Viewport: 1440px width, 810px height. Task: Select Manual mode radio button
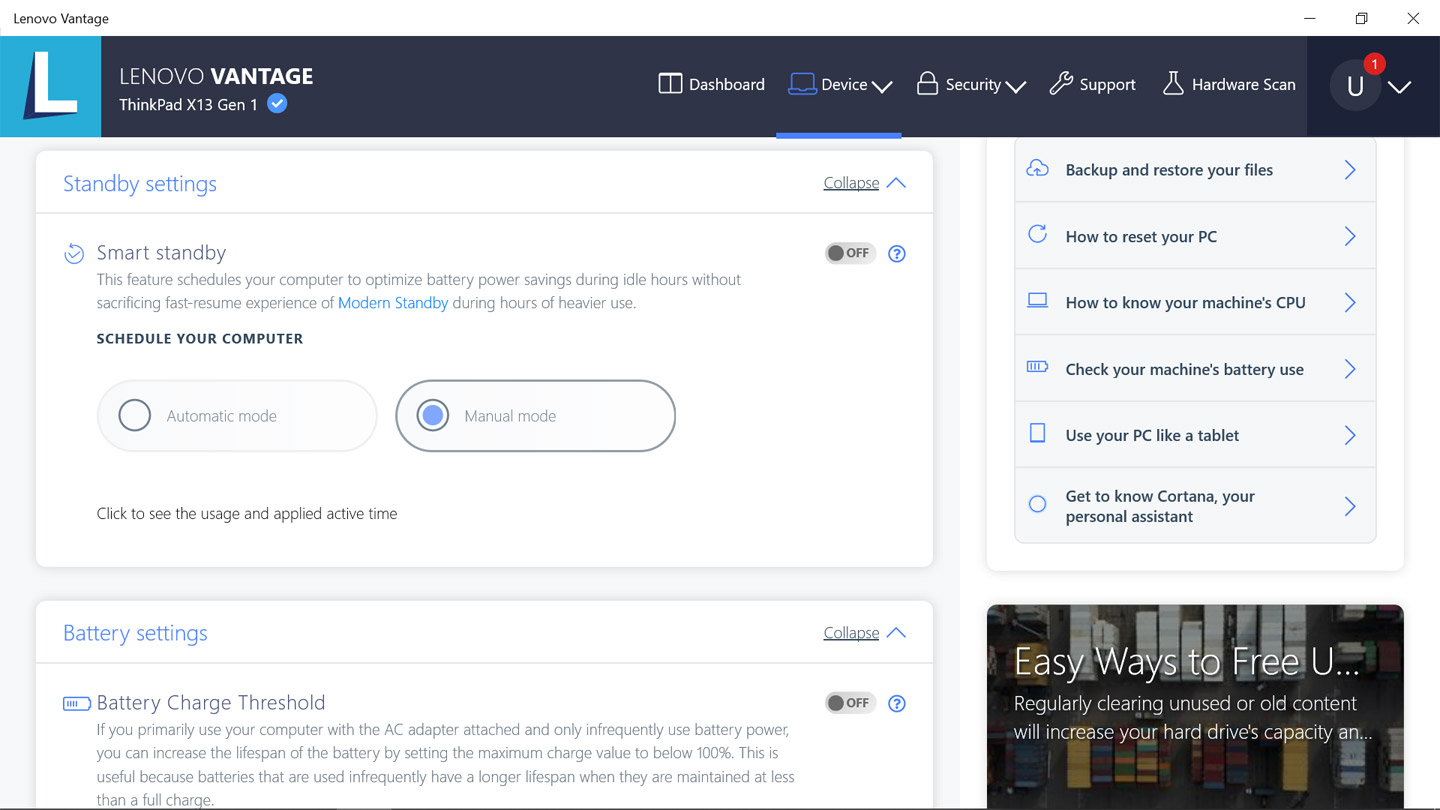[433, 415]
